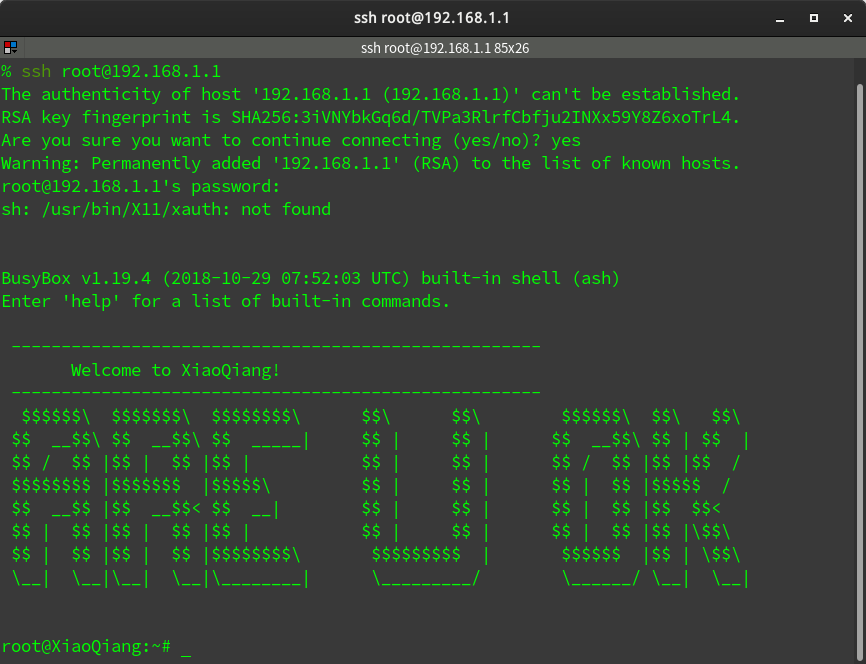
Task: Click the 'root@XiaoQiang:~#' shell prompt
Action: coord(86,646)
